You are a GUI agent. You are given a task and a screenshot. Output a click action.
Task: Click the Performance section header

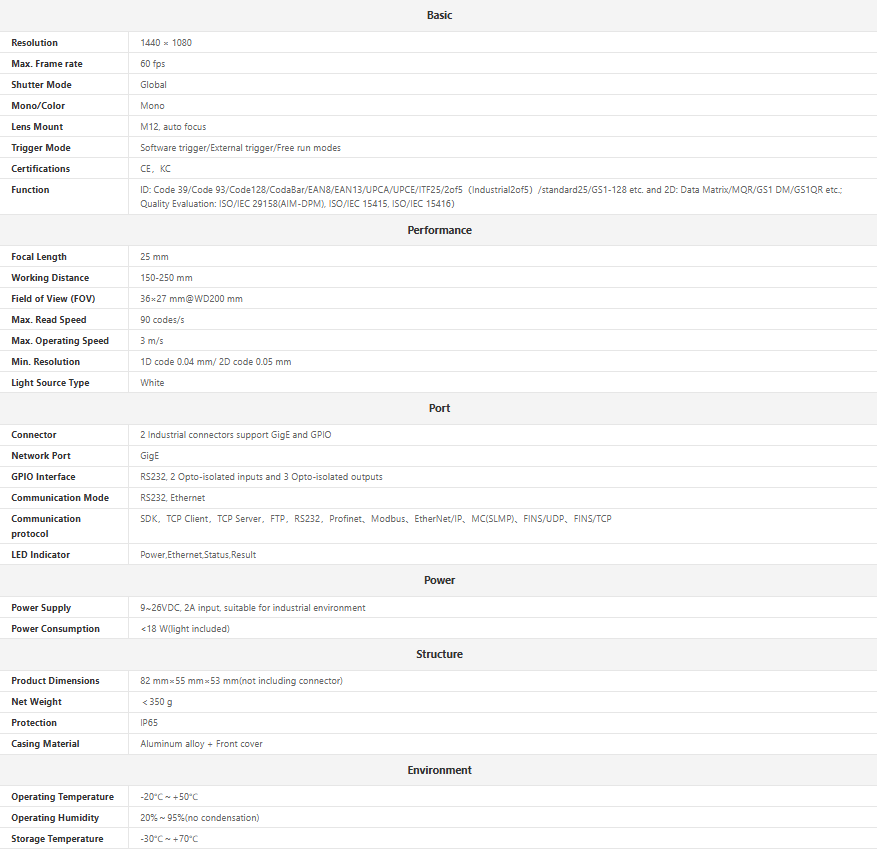click(x=439, y=230)
